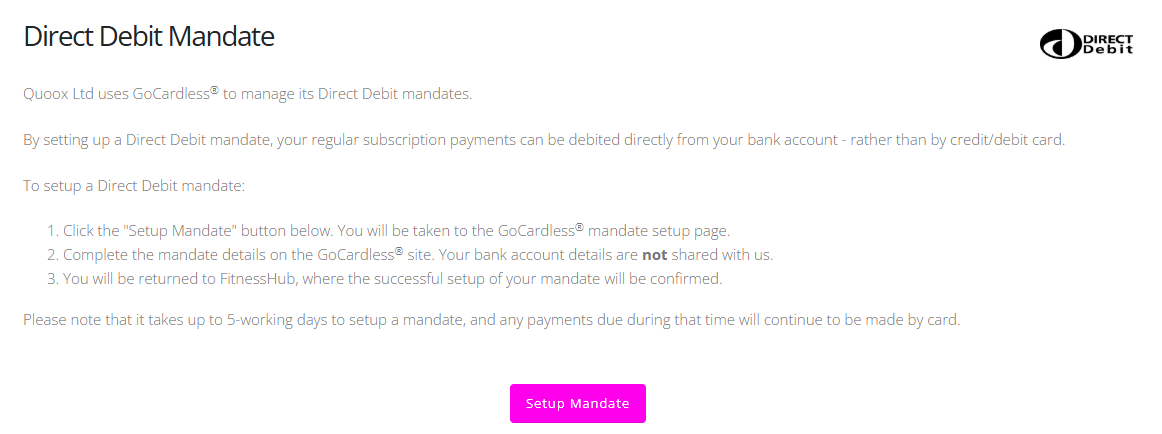This screenshot has height=434, width=1162.
Task: Click the second step about completing mandate details
Action: (x=417, y=255)
